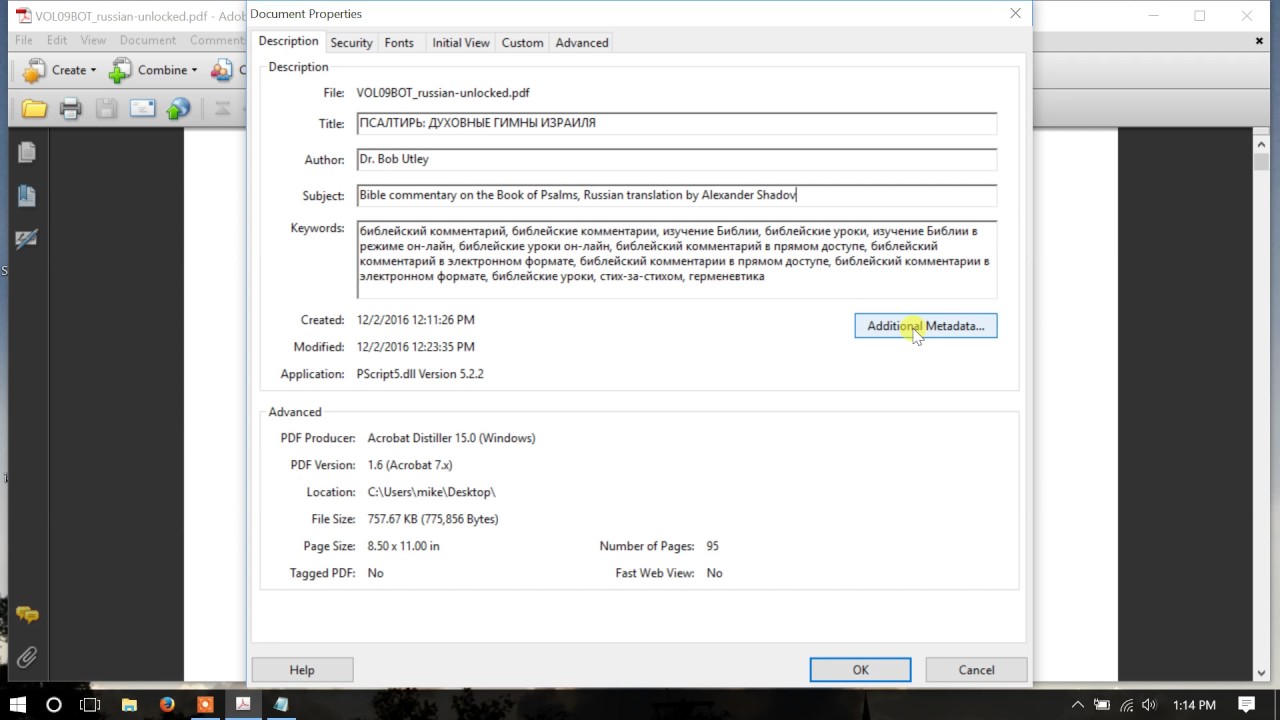Switch to the Description tab
Viewport: 1280px width, 720px height.
pyautogui.click(x=288, y=41)
